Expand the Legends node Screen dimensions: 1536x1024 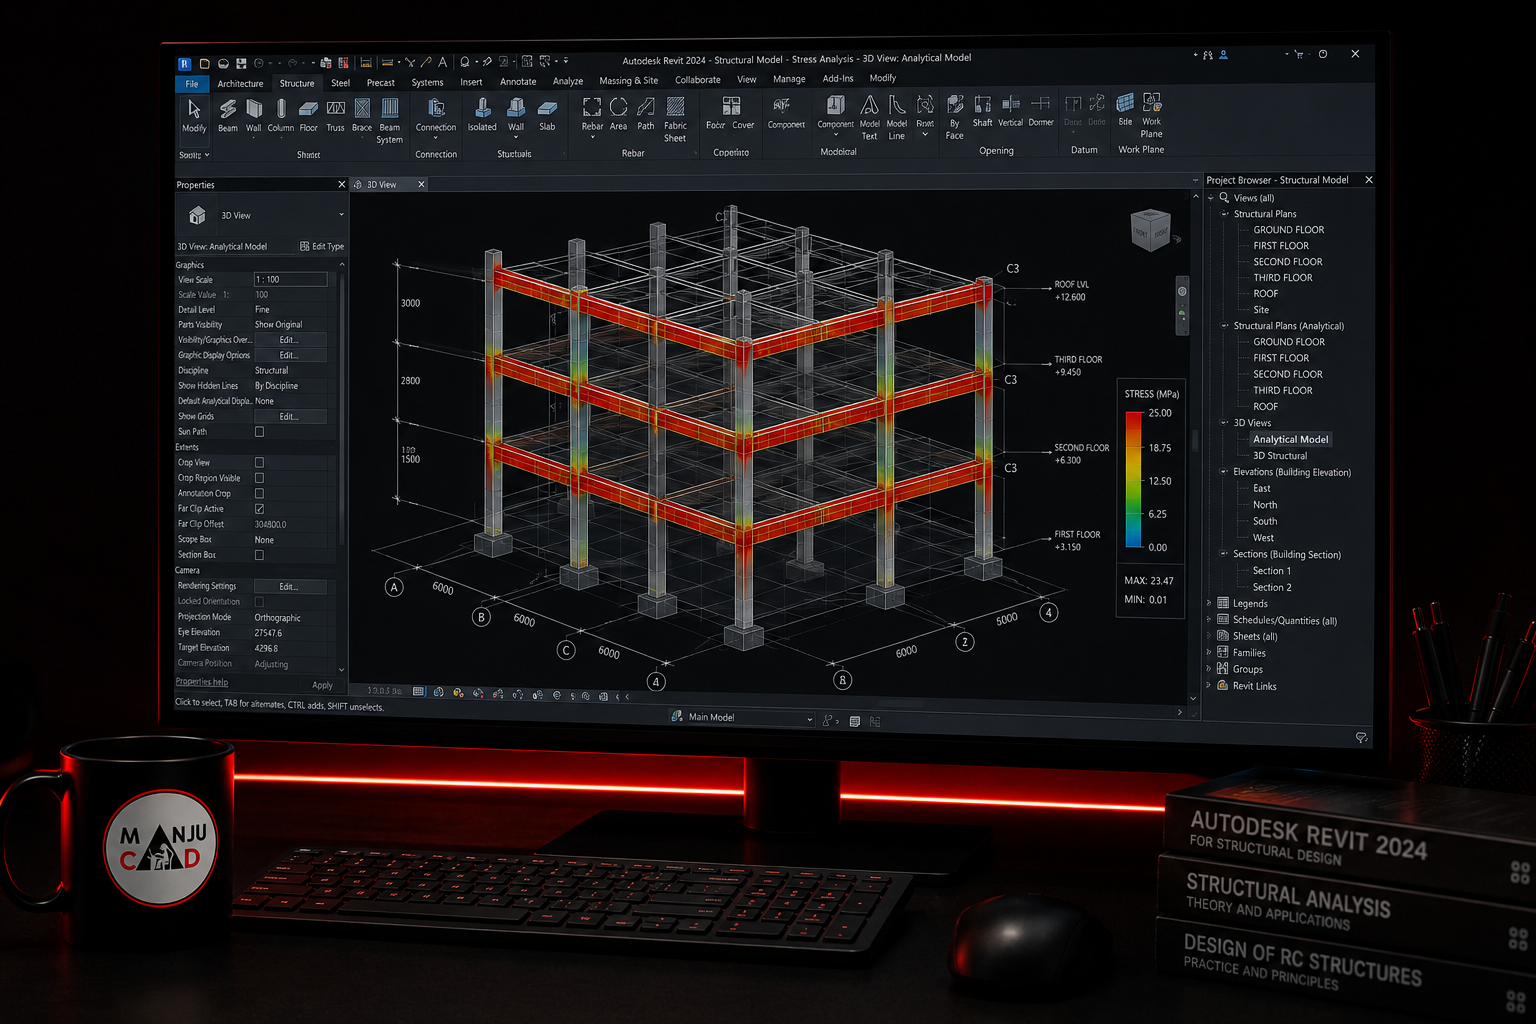click(x=1210, y=603)
